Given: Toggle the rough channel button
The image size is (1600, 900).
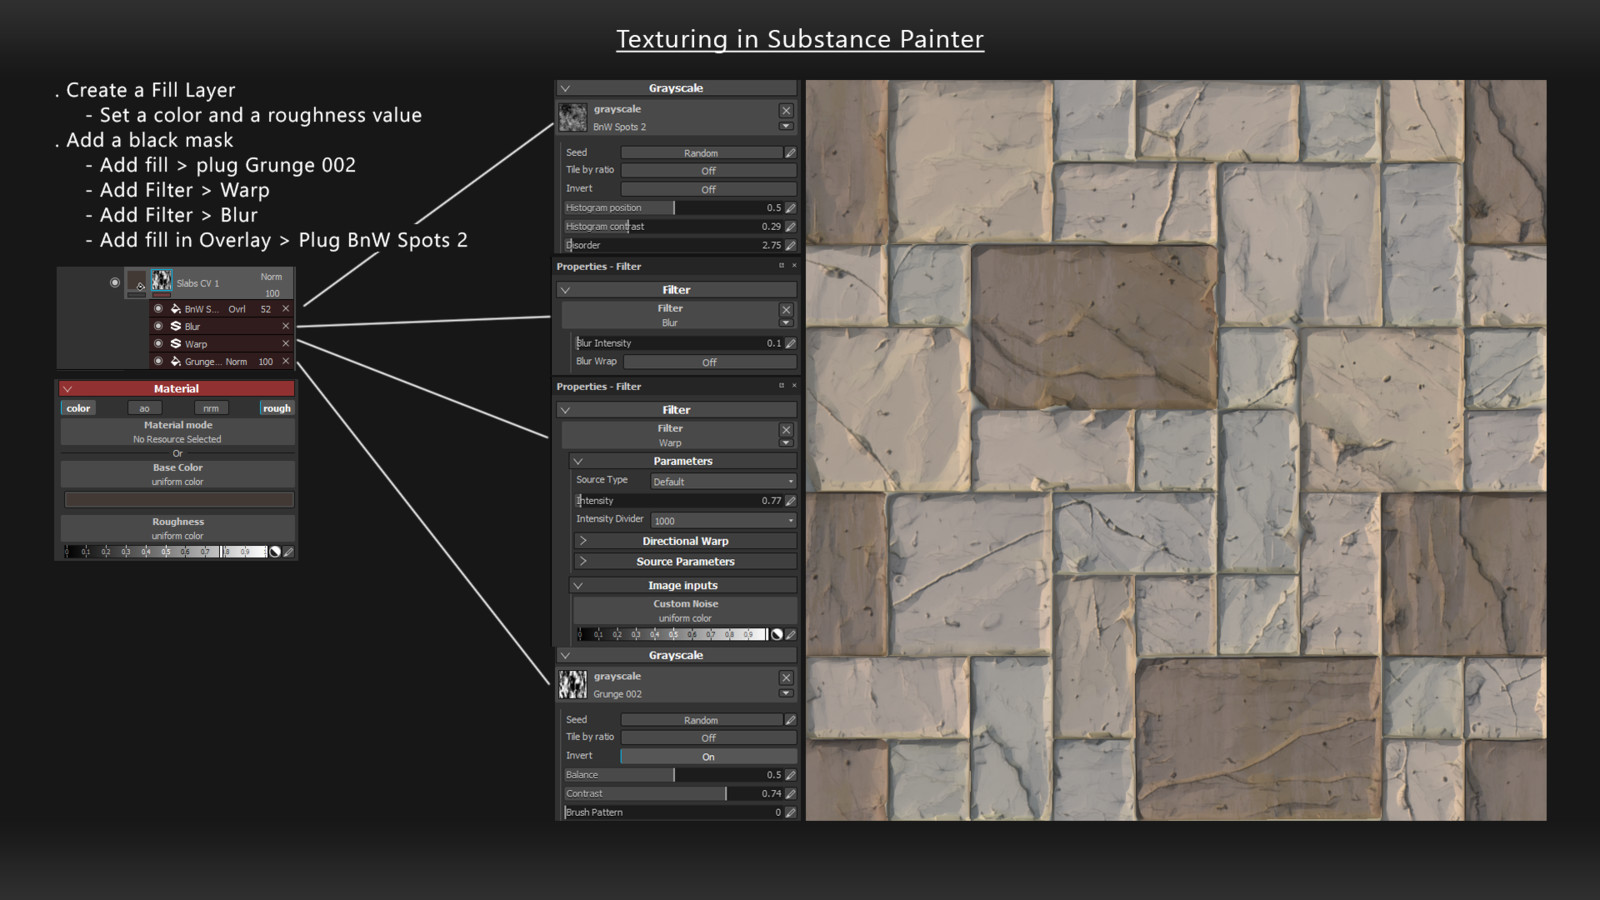Looking at the screenshot, I should tap(277, 408).
